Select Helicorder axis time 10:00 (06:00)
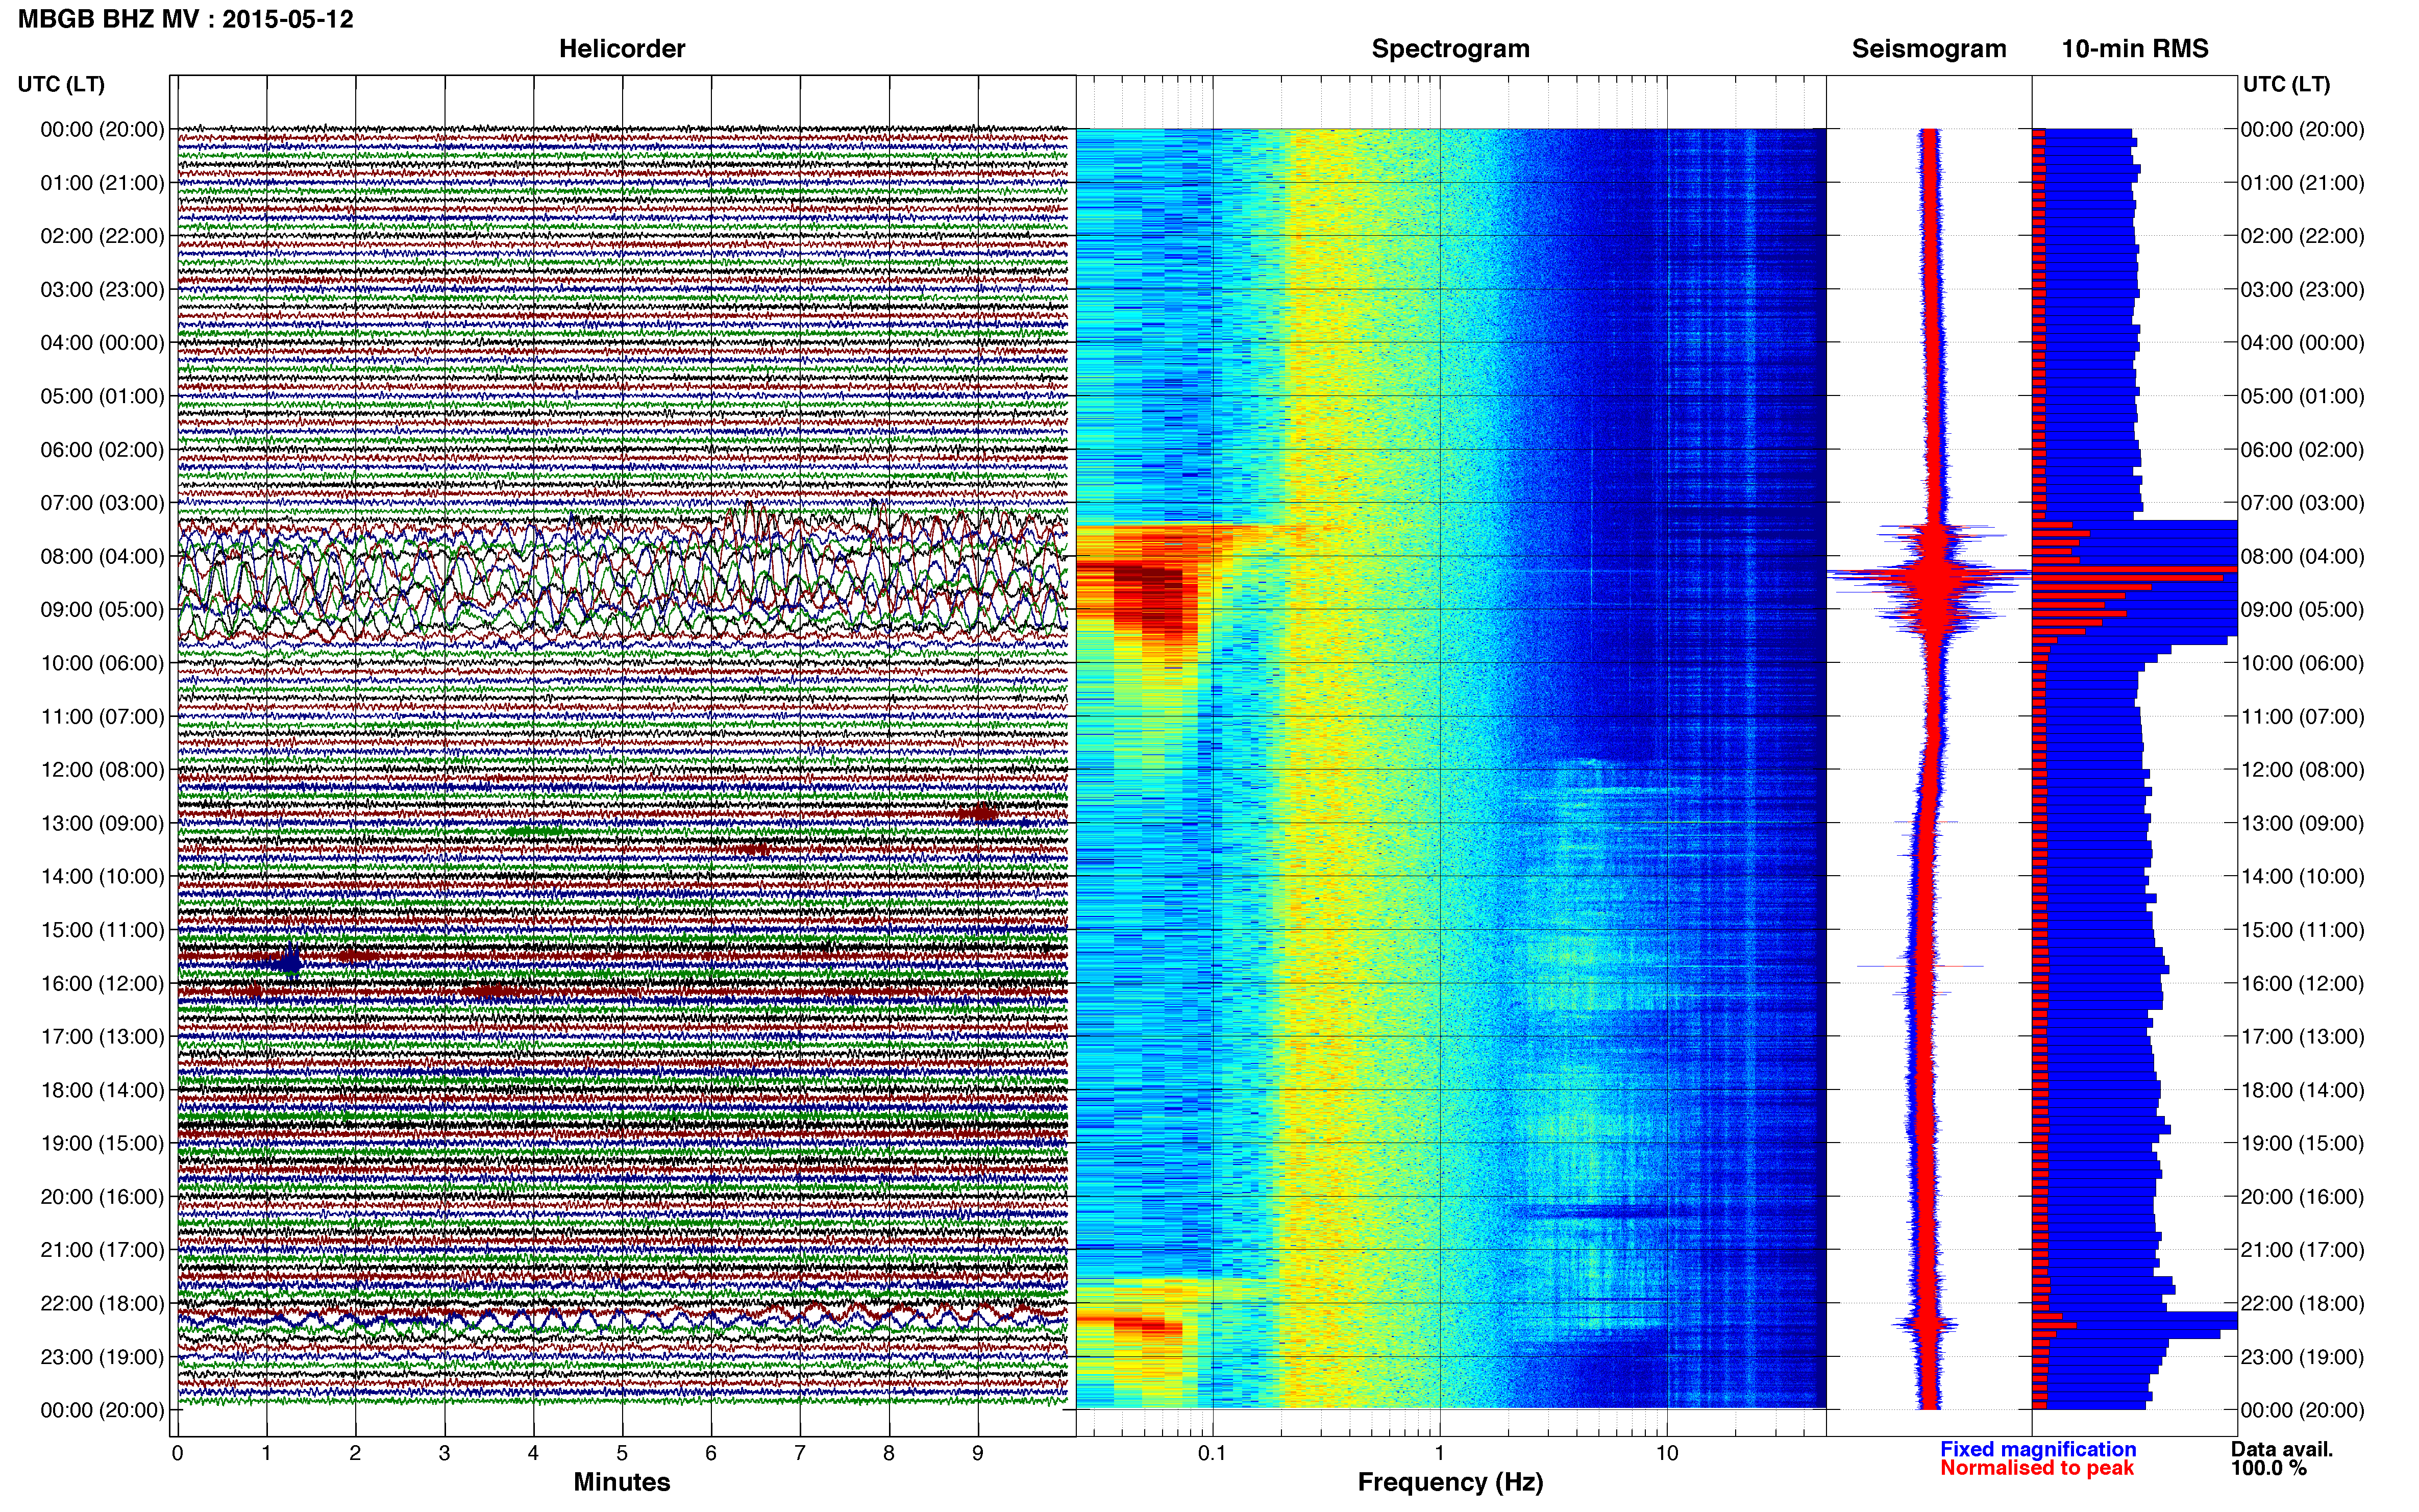Screen dimensions: 2419x1512 pos(102,663)
